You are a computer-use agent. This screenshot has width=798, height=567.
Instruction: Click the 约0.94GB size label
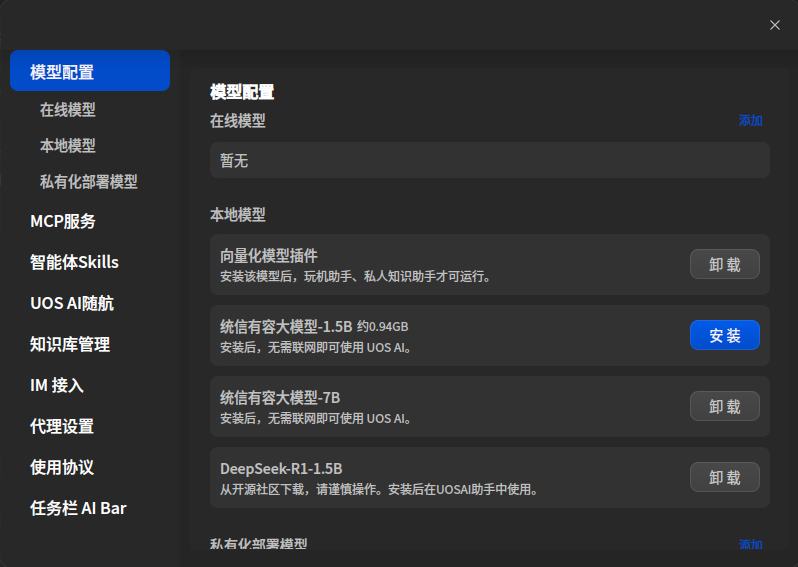pyautogui.click(x=383, y=327)
